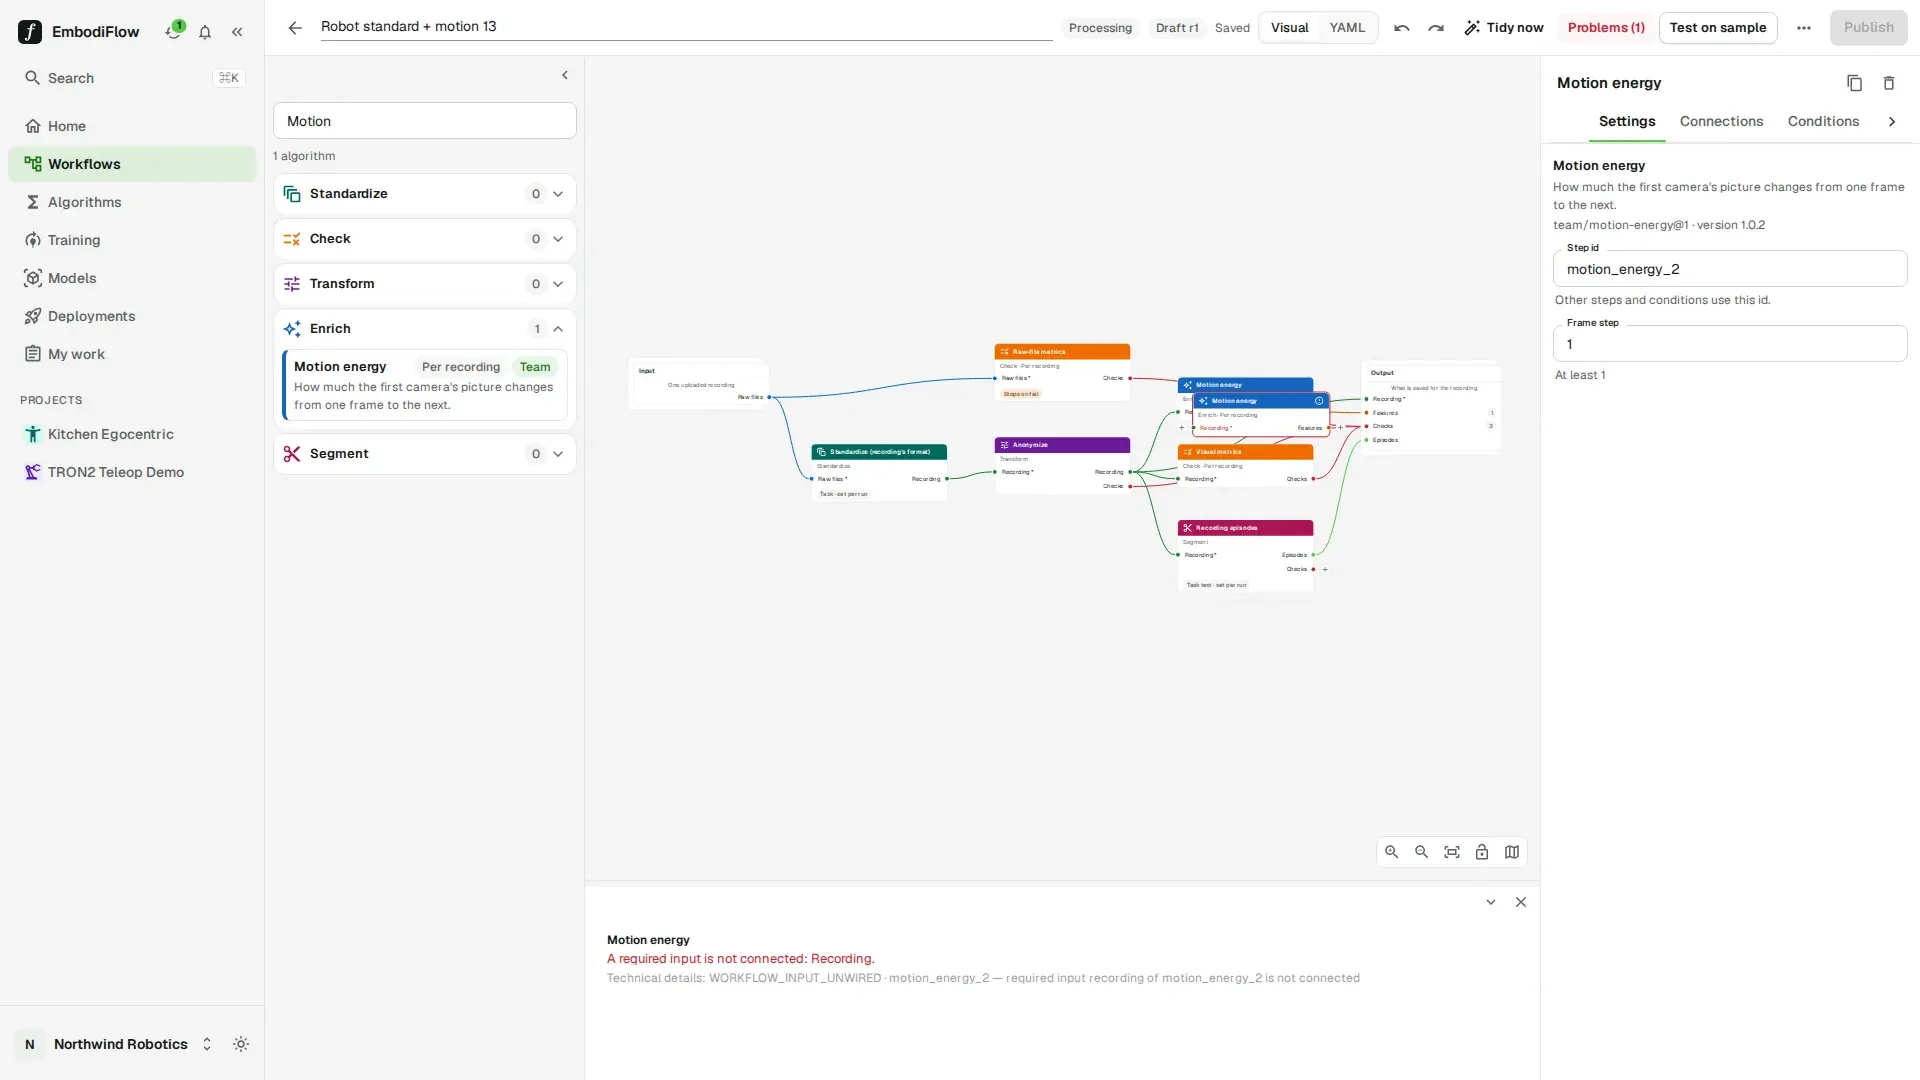
Task: Click the Test on sample button
Action: click(1718, 28)
